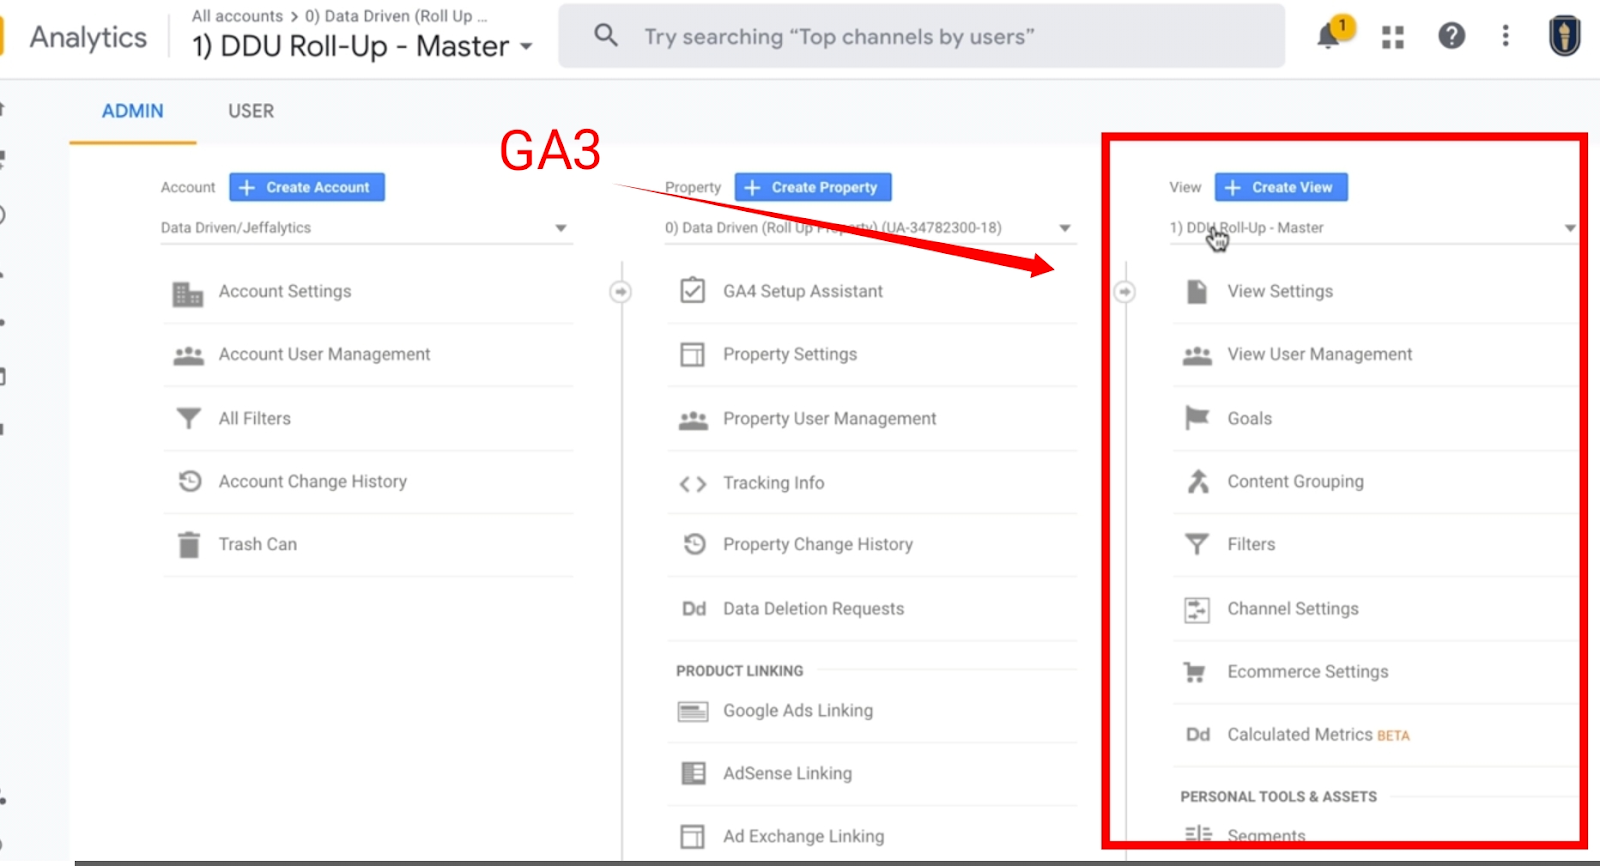Image resolution: width=1600 pixels, height=866 pixels.
Task: Click the Content Grouping figure icon
Action: 1197,481
